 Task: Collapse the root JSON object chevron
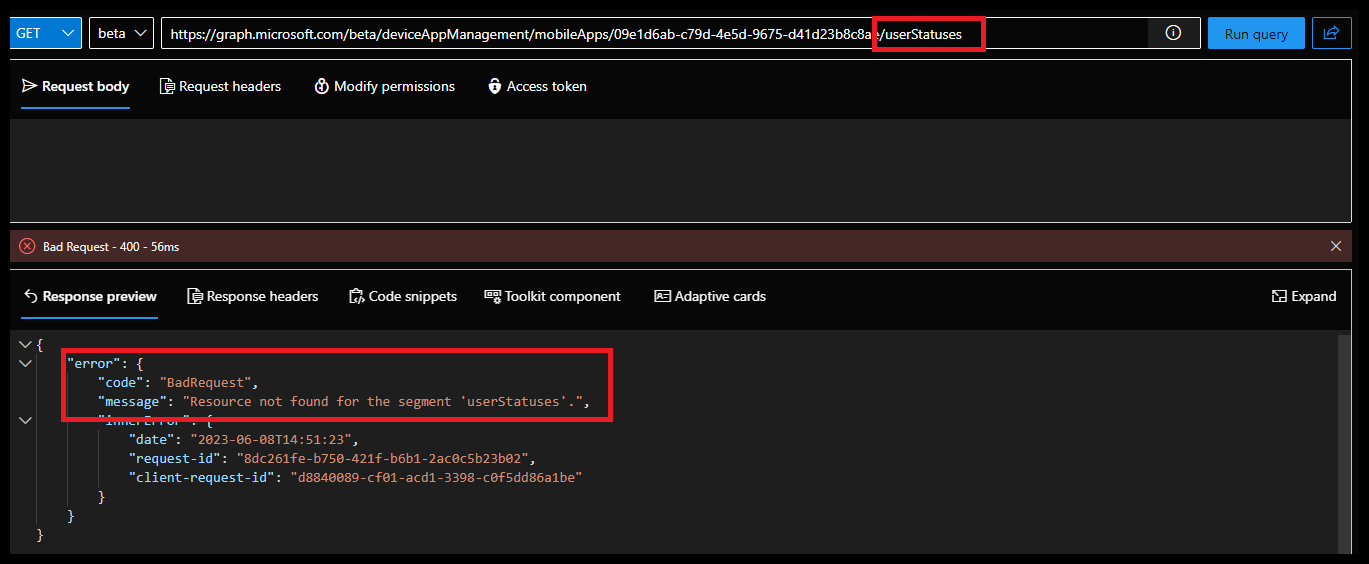25,344
